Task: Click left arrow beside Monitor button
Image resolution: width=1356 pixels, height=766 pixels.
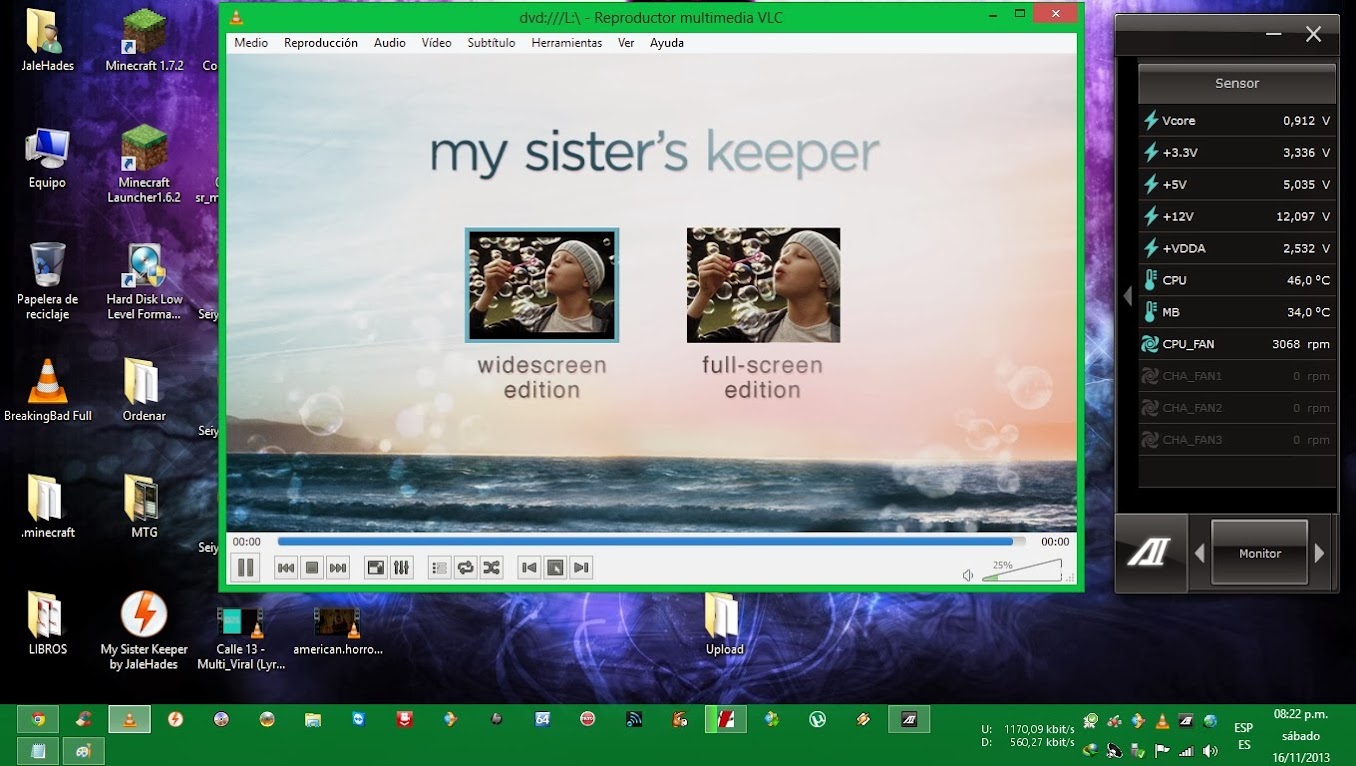Action: (x=1199, y=553)
